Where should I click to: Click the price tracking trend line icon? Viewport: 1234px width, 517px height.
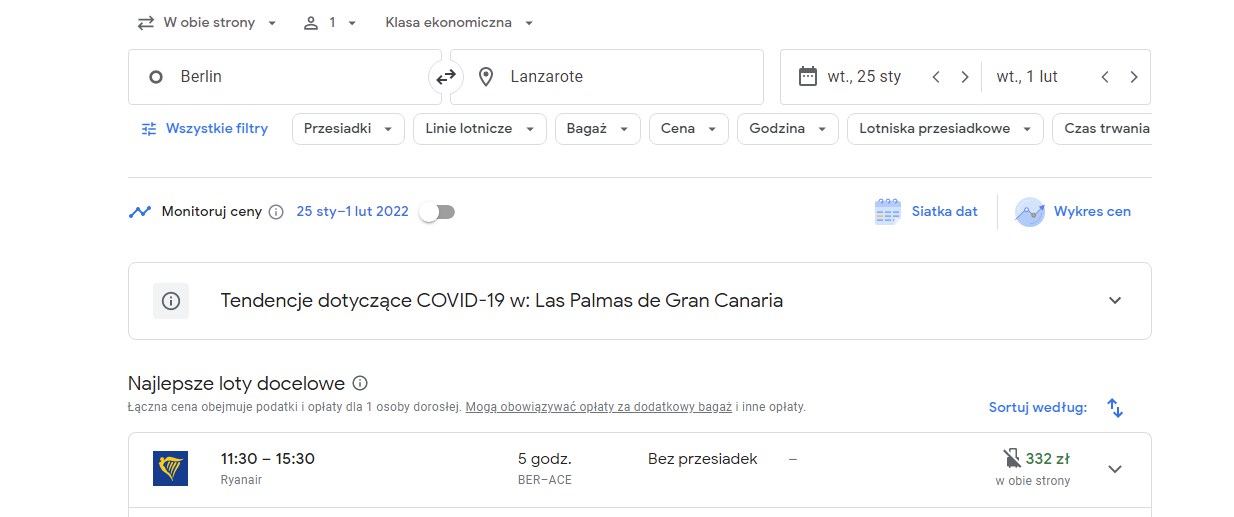point(139,212)
